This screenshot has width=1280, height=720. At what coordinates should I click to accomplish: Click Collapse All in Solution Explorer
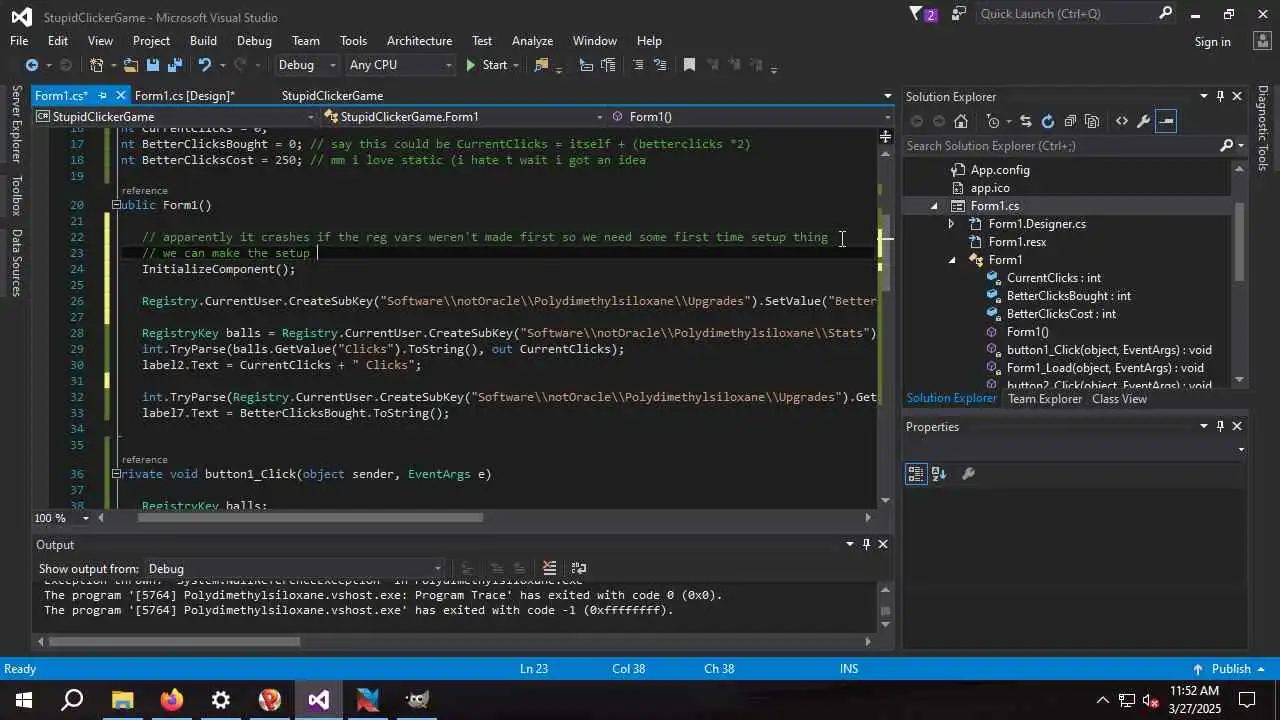(x=1070, y=121)
